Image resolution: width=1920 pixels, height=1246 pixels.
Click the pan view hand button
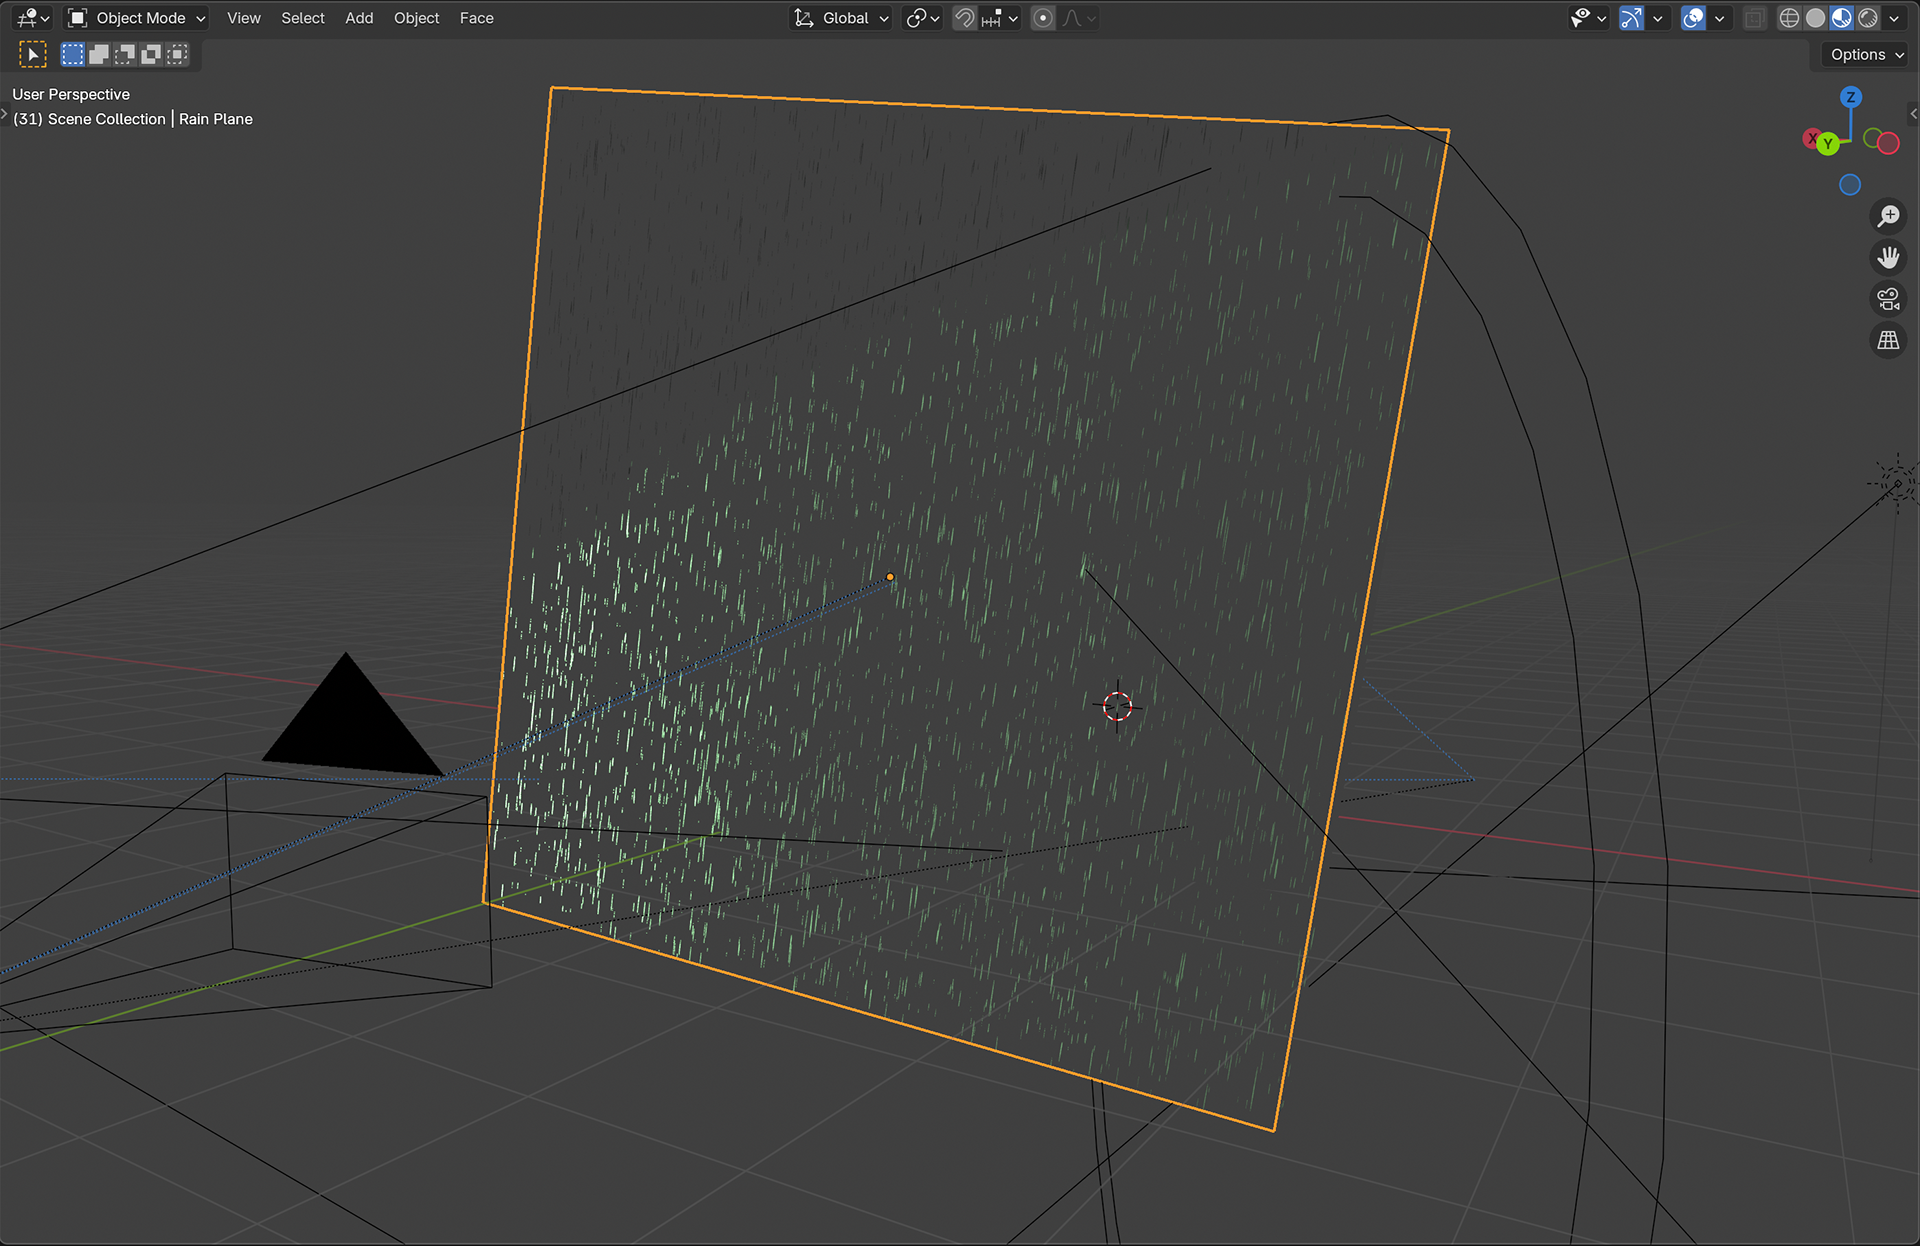[x=1888, y=258]
